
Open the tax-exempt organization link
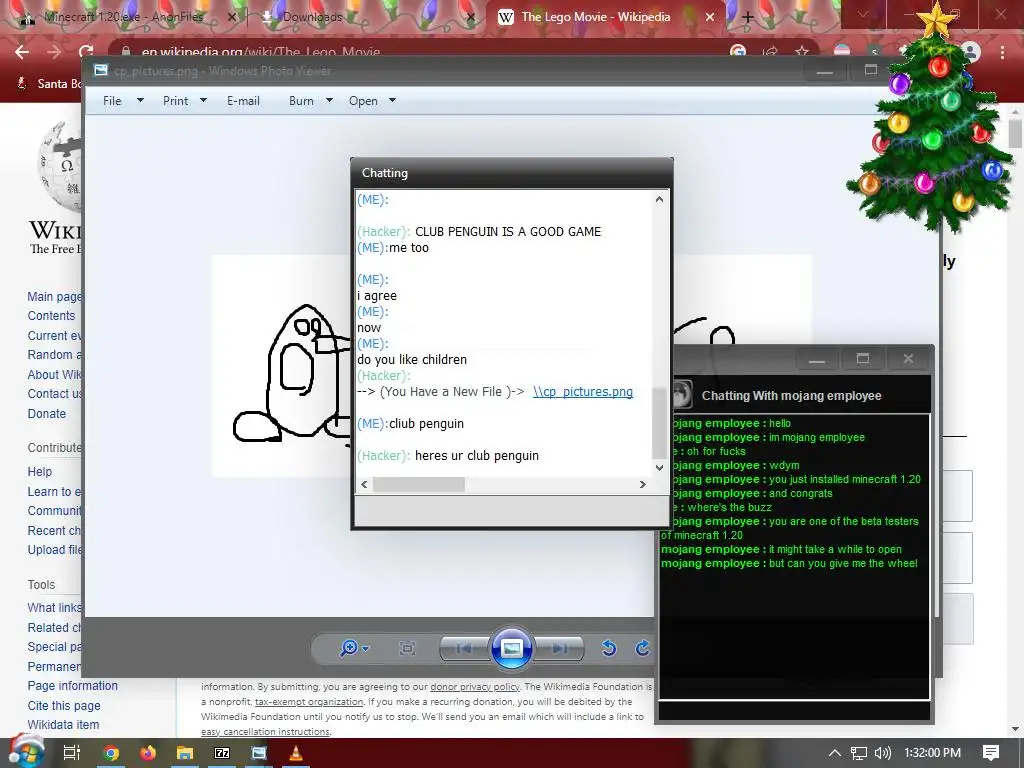click(309, 702)
